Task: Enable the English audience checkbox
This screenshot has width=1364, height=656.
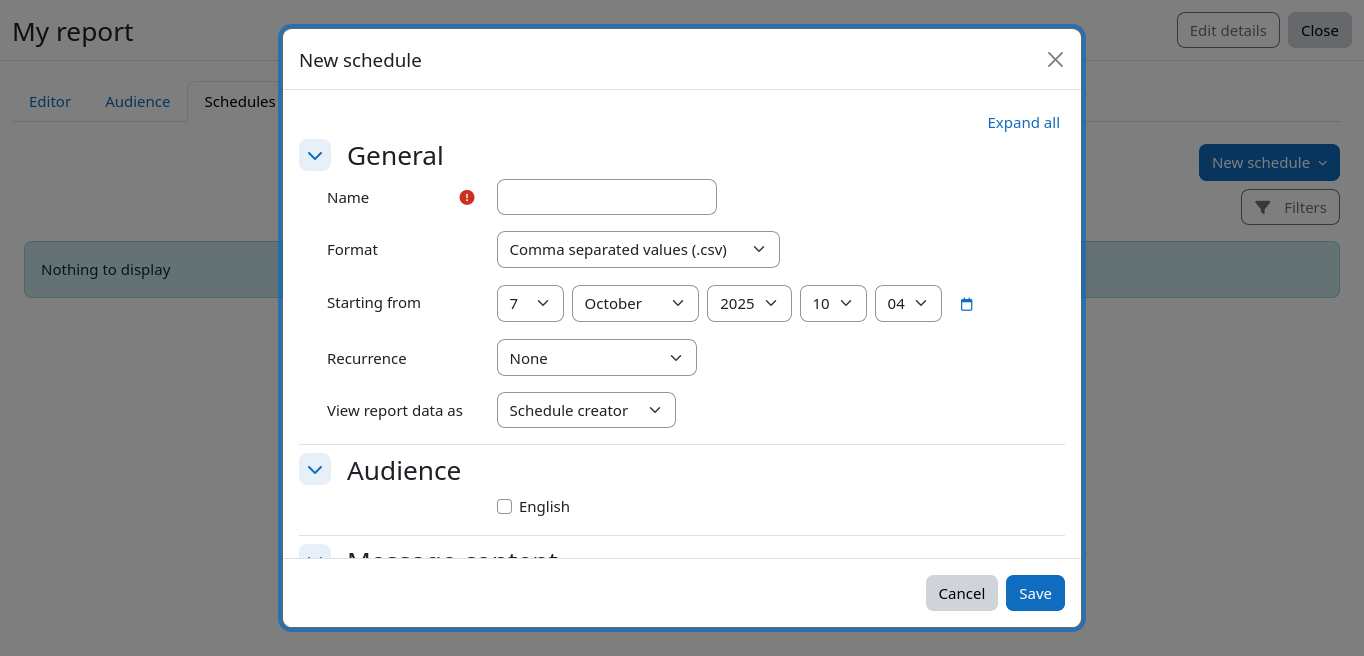Action: point(505,507)
